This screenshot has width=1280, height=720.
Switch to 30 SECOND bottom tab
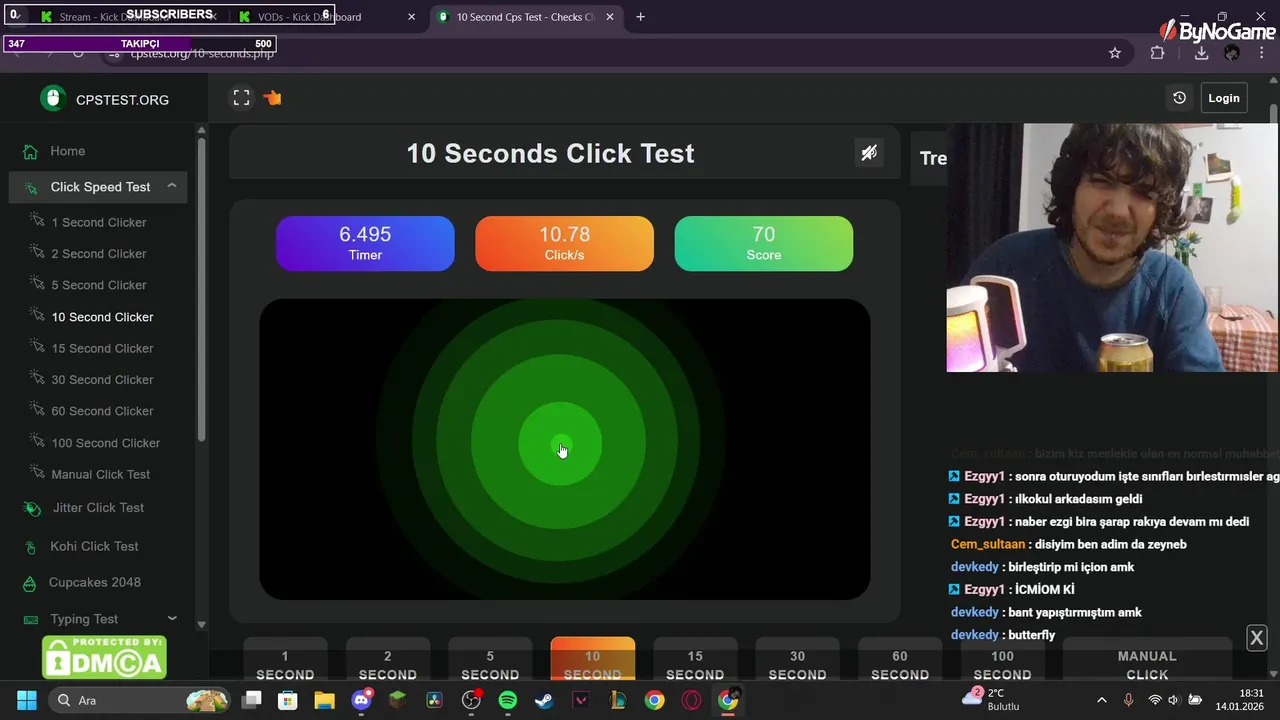(797, 660)
